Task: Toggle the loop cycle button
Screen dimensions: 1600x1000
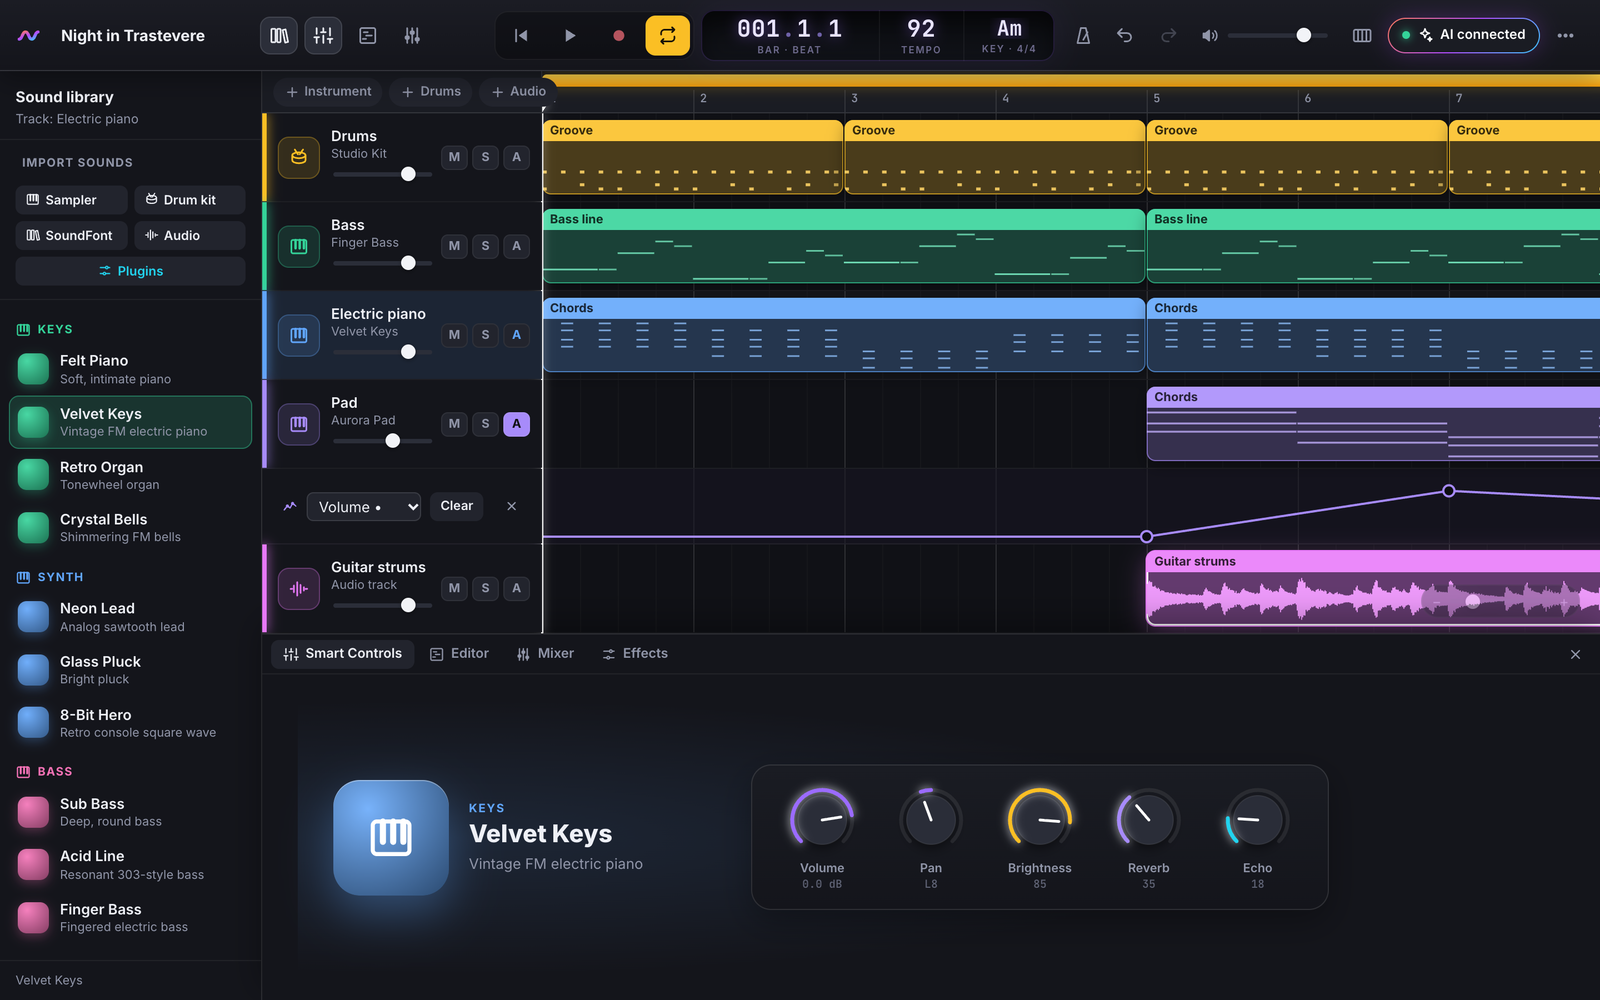Action: point(667,36)
